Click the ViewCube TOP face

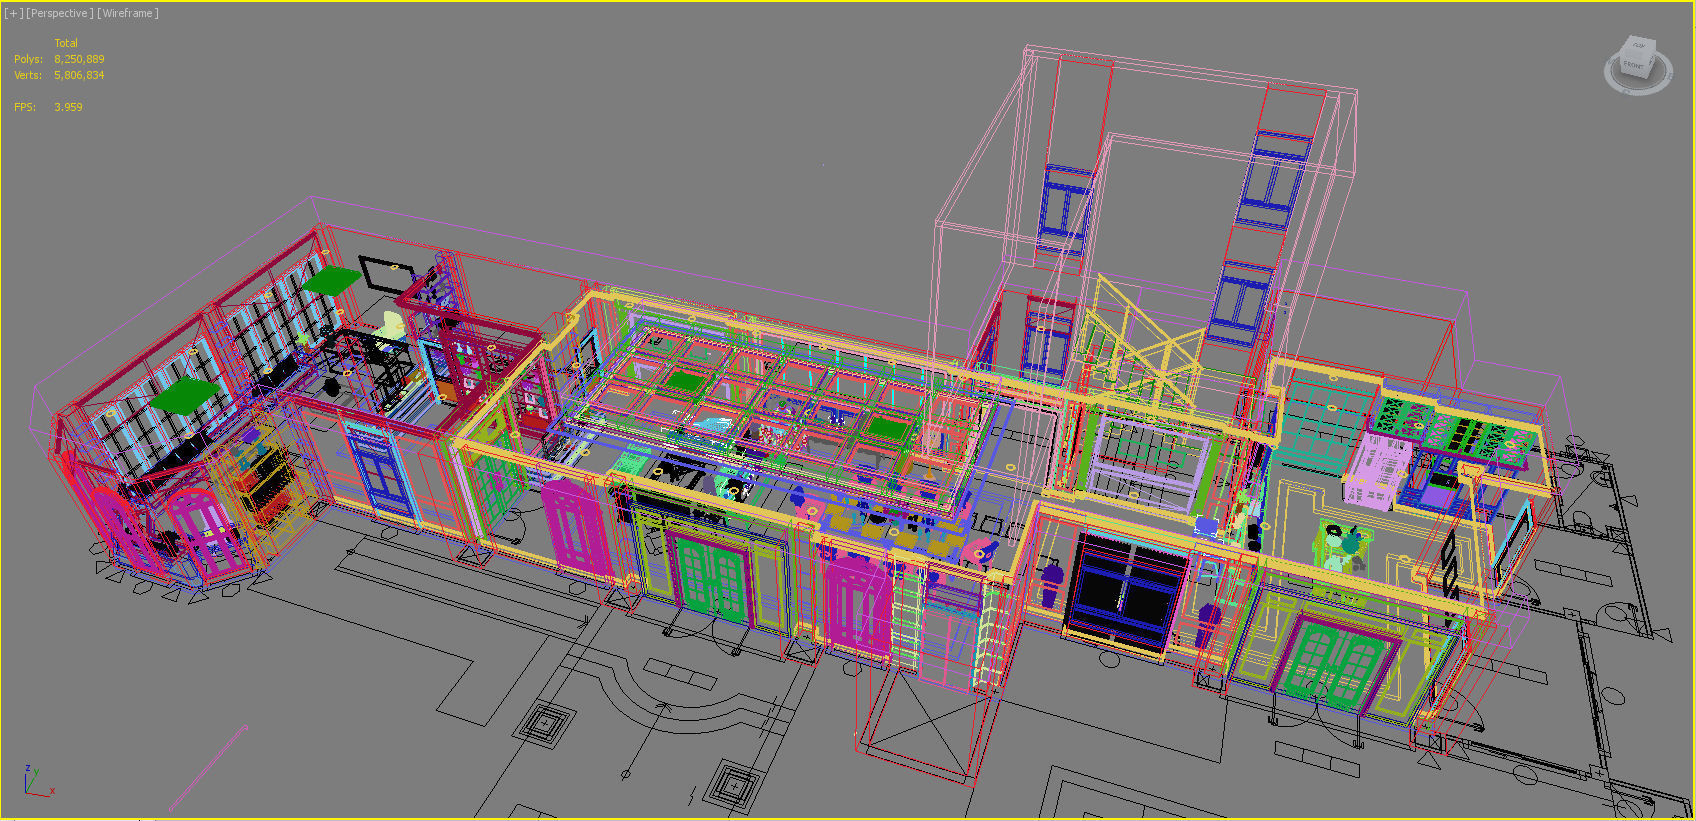click(1640, 46)
